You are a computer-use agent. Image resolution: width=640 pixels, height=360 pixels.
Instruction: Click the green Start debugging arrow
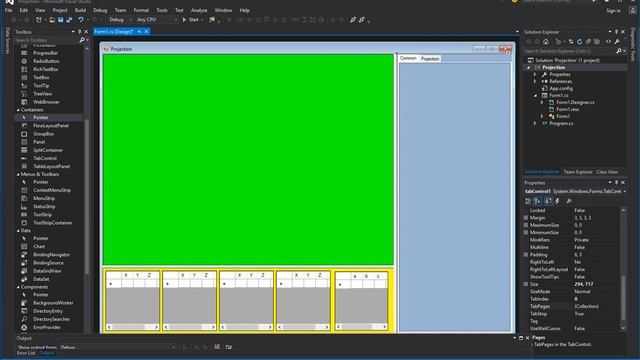(184, 20)
